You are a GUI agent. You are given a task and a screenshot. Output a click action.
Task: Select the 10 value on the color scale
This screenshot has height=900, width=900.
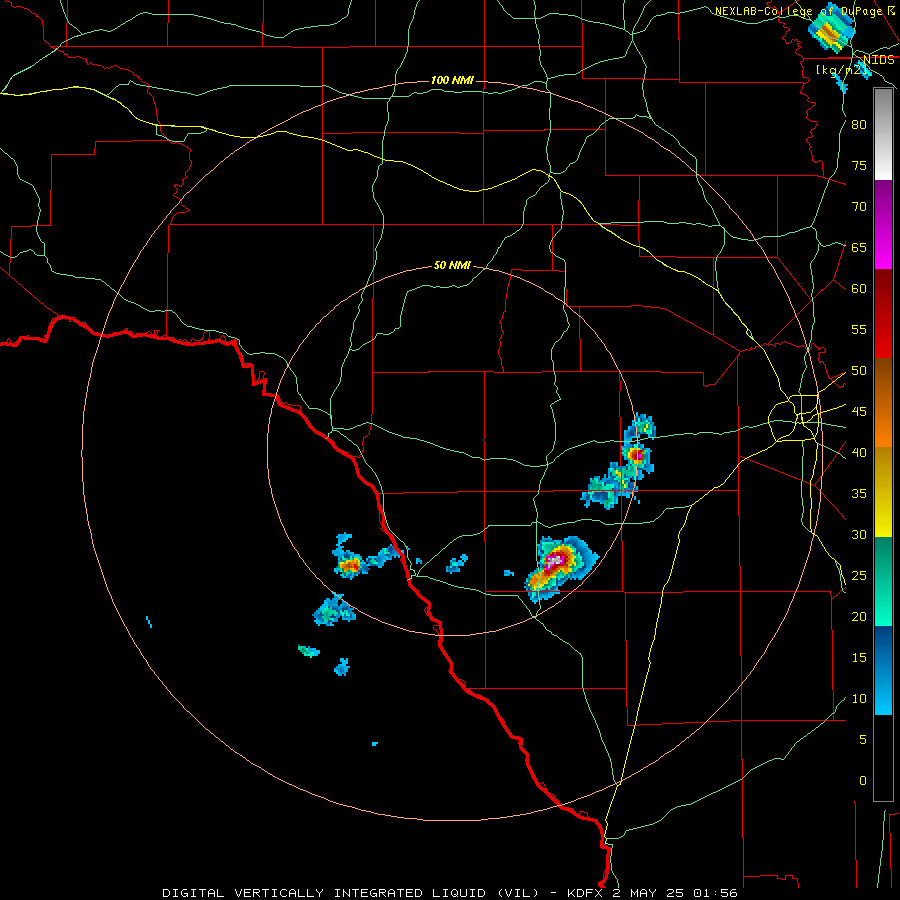(859, 699)
